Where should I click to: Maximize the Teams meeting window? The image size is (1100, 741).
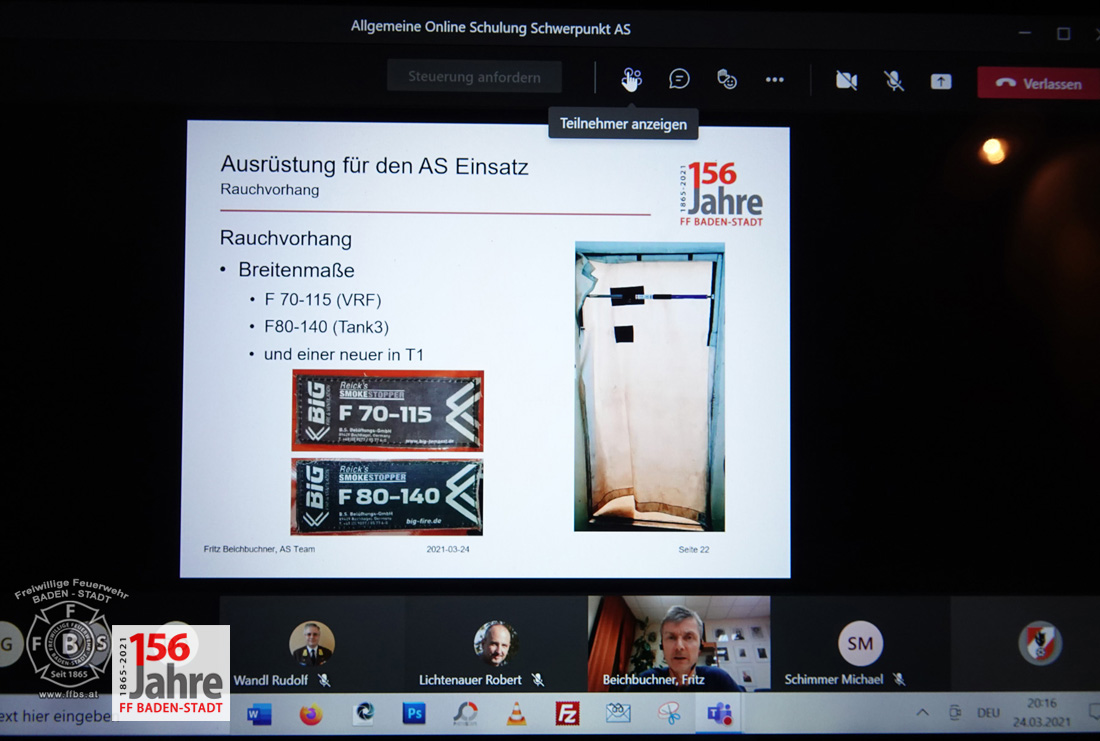[1064, 34]
